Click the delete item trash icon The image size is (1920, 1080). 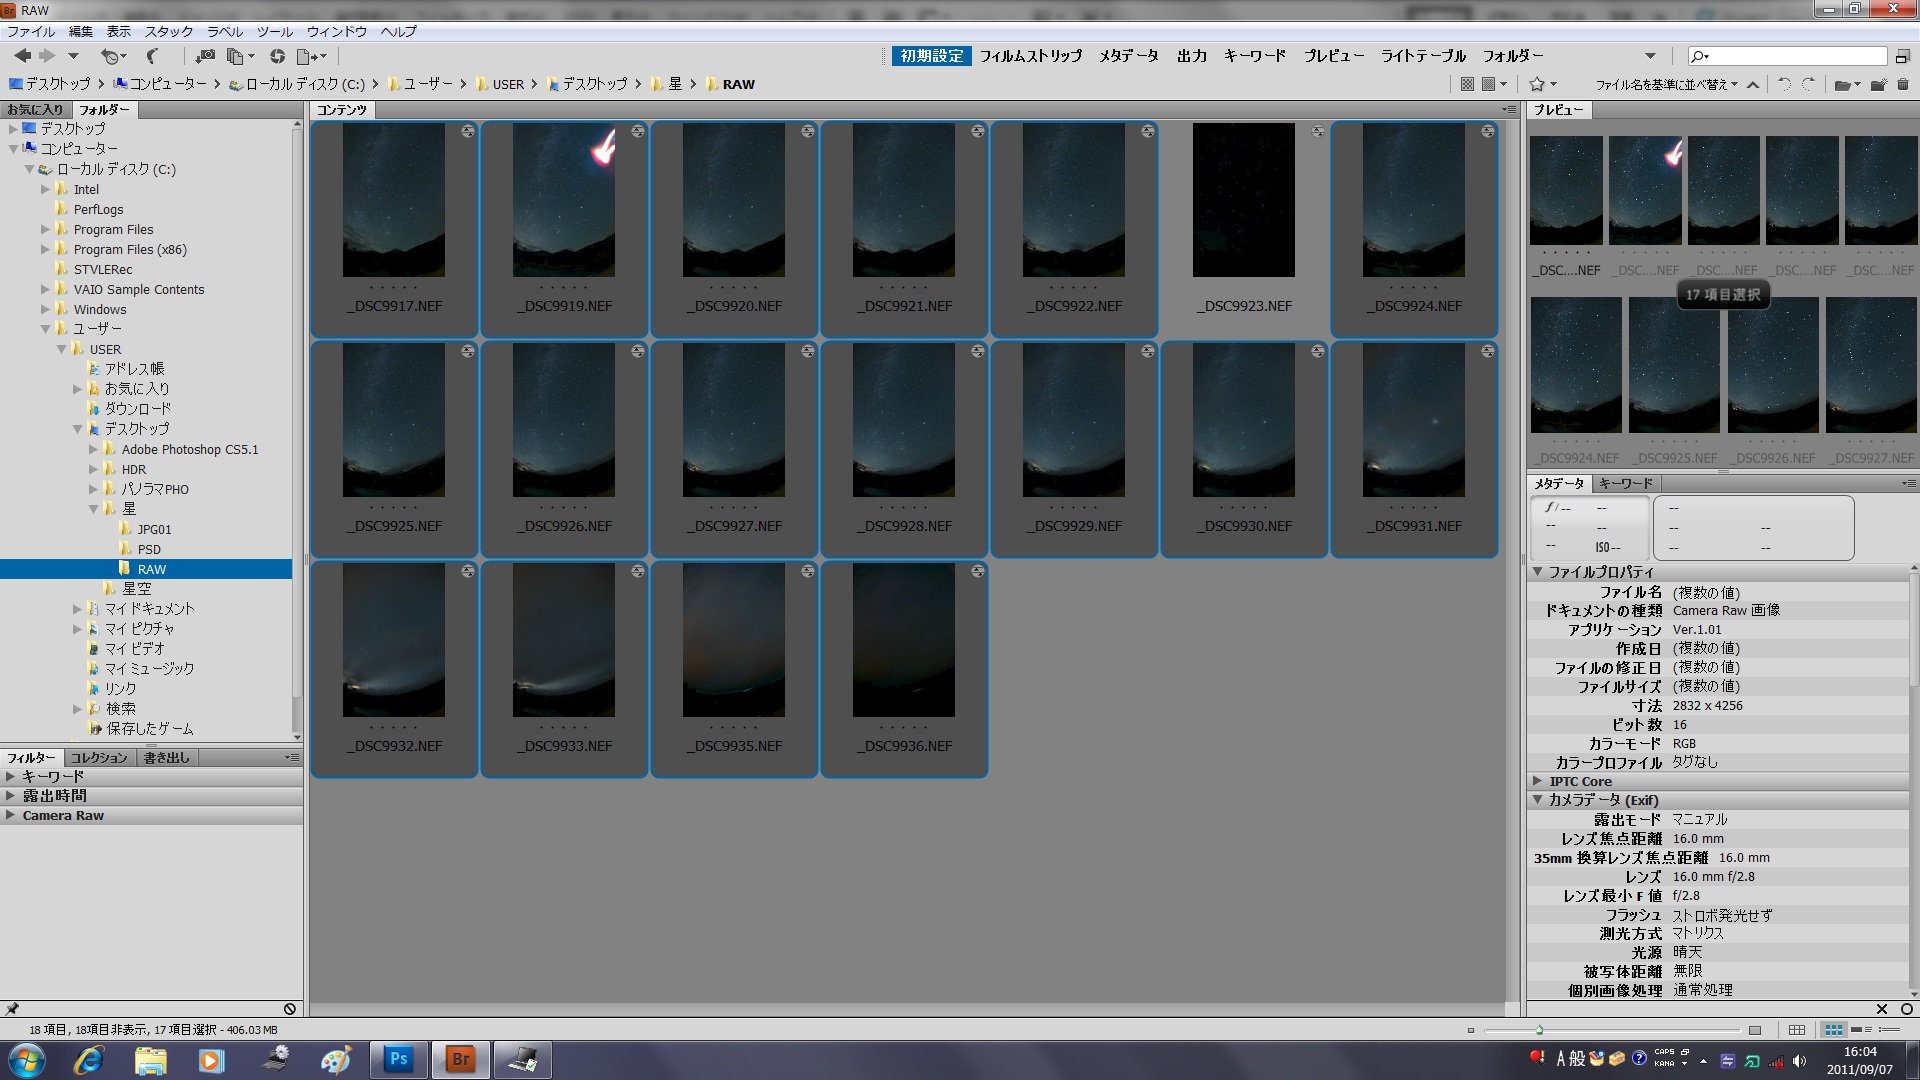tap(1903, 85)
